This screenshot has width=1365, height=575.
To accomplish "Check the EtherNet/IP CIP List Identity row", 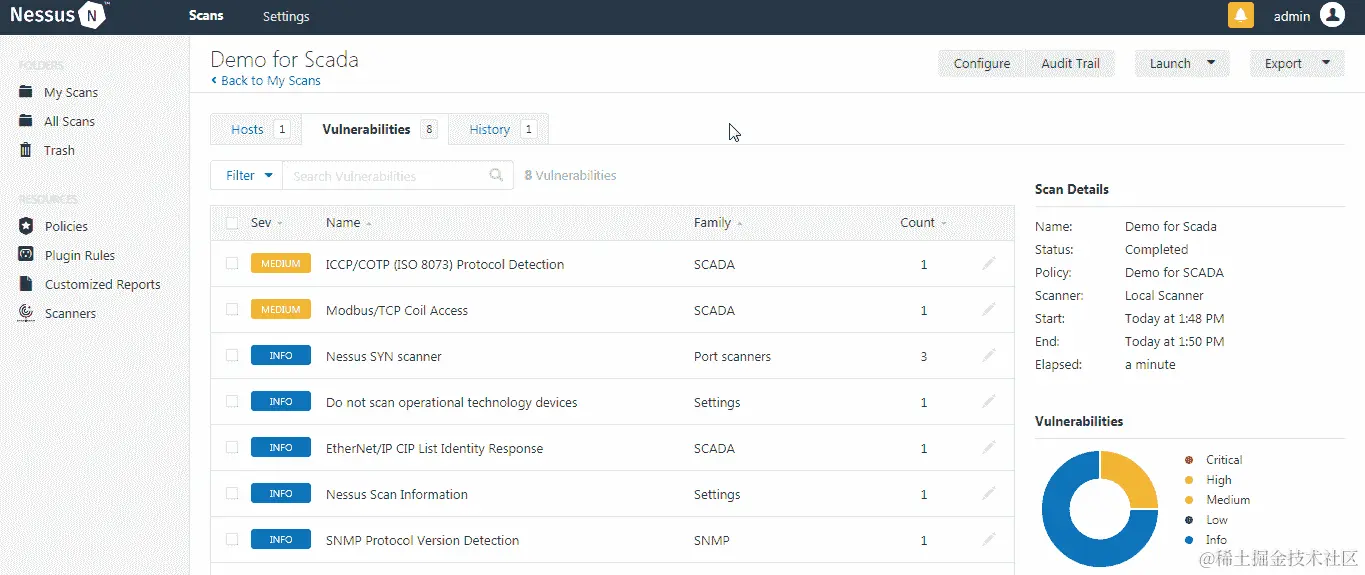I will pyautogui.click(x=232, y=448).
